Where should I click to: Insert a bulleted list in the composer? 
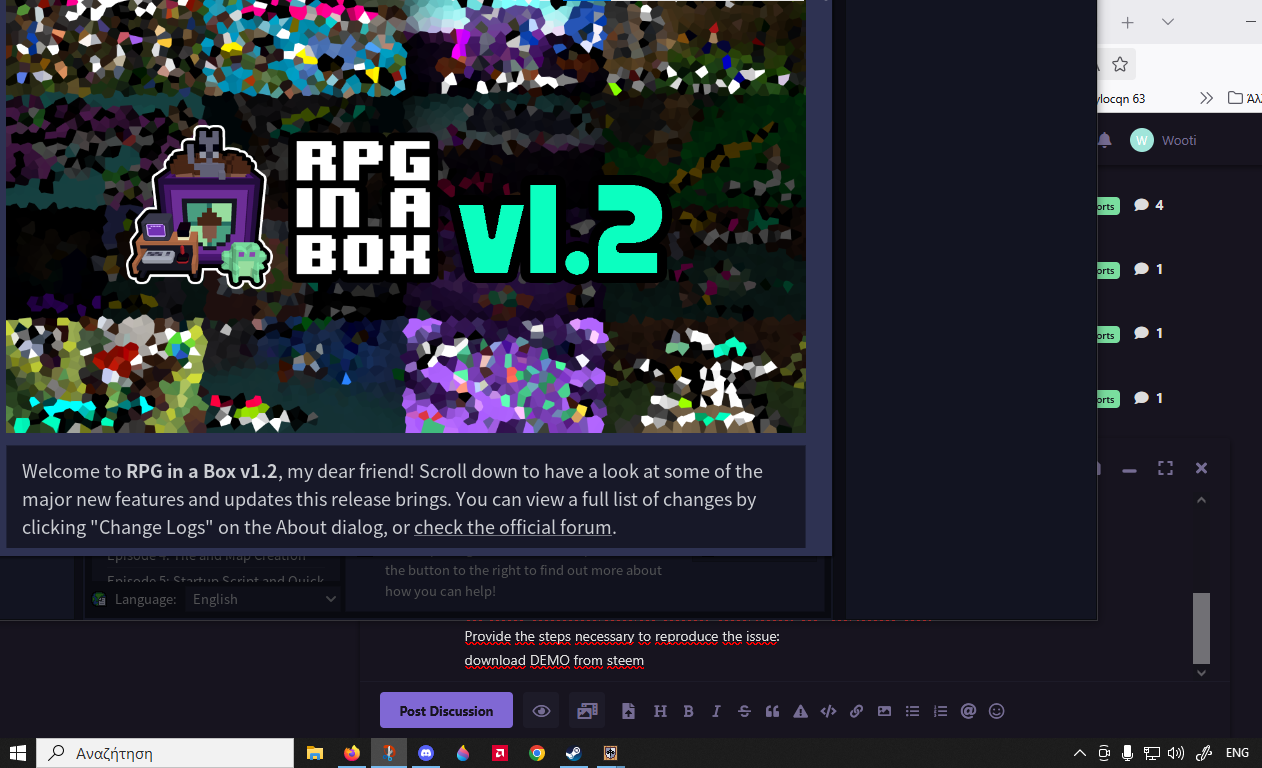click(x=912, y=711)
